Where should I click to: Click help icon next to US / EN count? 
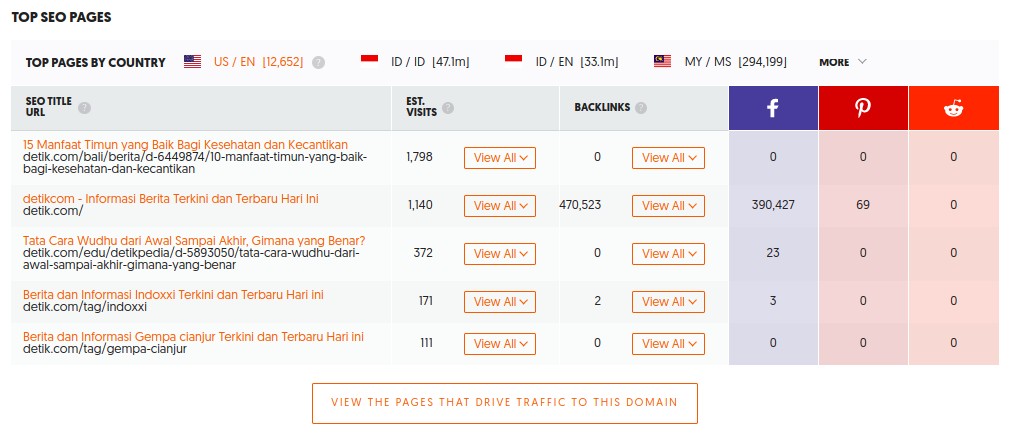(x=318, y=62)
